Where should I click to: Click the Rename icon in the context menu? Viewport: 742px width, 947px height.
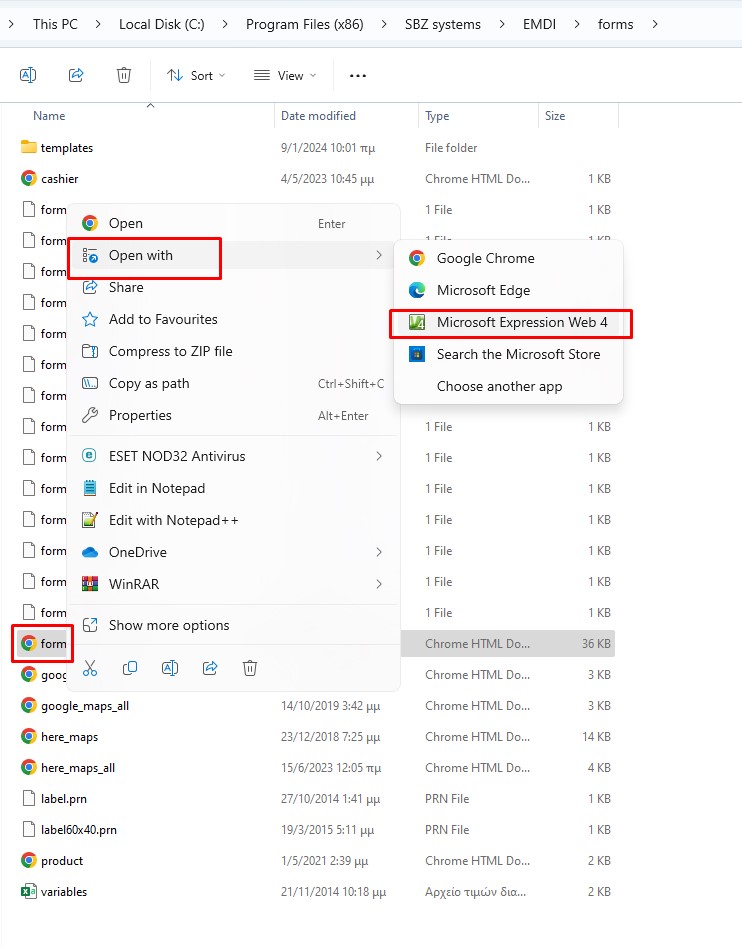170,668
